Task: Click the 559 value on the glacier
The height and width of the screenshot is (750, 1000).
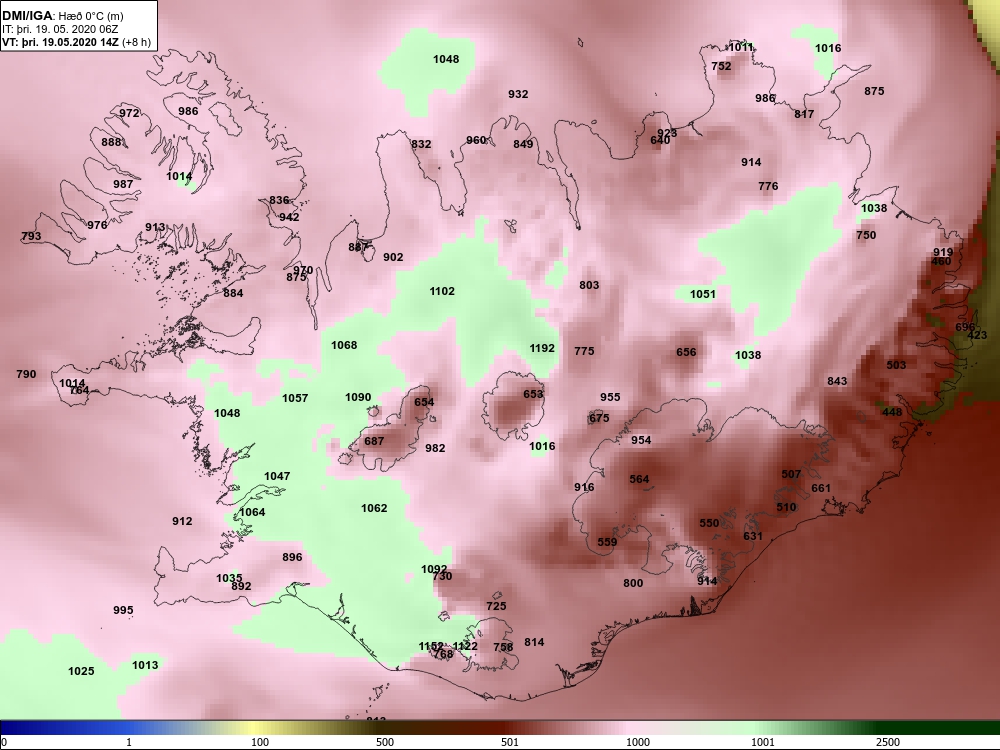Action: (607, 542)
